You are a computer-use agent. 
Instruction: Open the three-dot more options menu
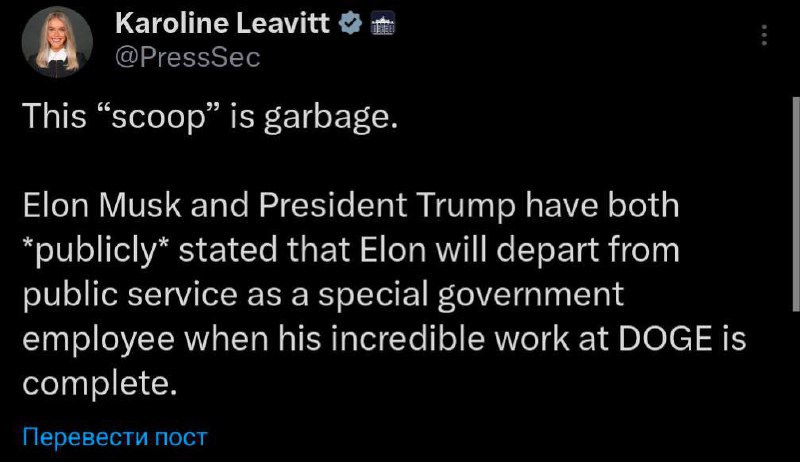[x=765, y=36]
